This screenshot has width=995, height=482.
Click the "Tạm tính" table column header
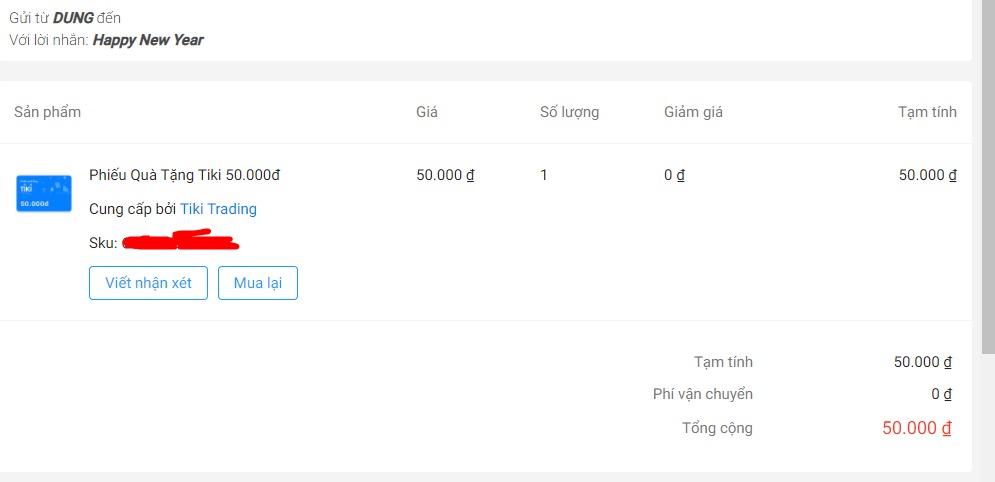click(x=927, y=112)
